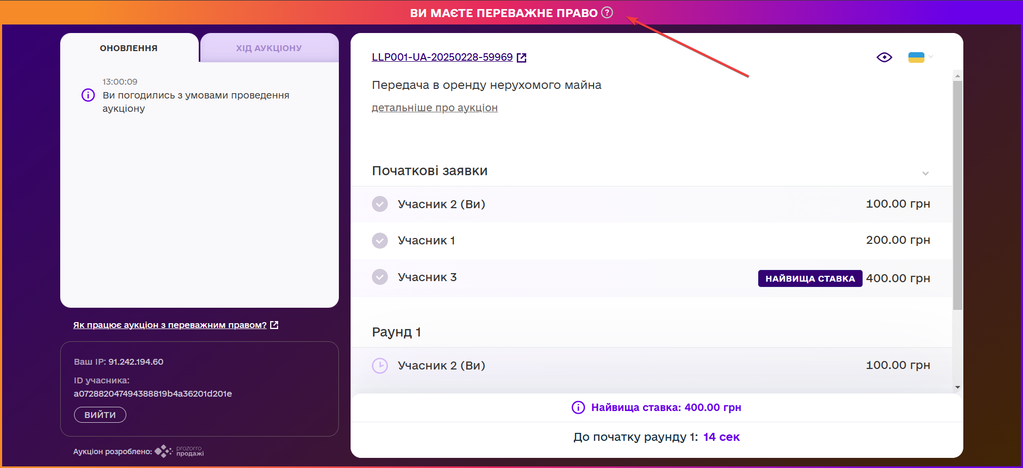The image size is (1023, 468).
Task: Open auction link LLP001-UA-20250228-59969
Action: (442, 58)
